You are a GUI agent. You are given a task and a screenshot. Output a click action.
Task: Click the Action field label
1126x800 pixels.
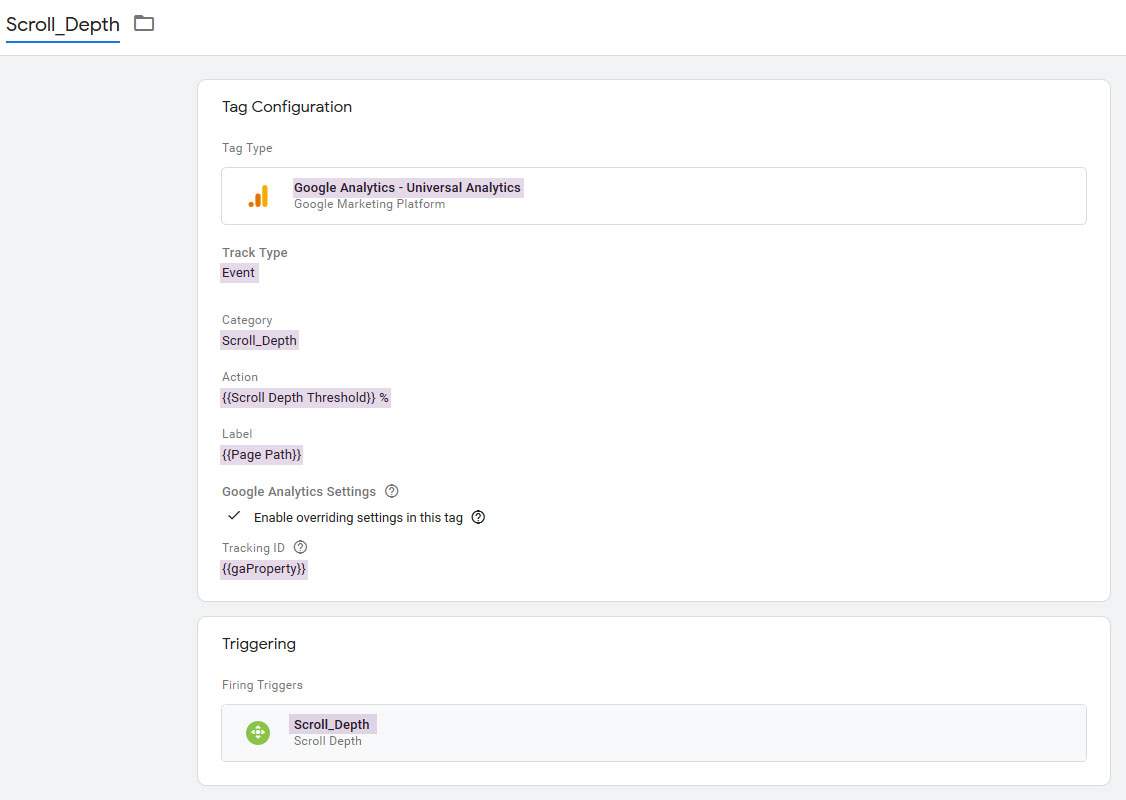(x=240, y=376)
